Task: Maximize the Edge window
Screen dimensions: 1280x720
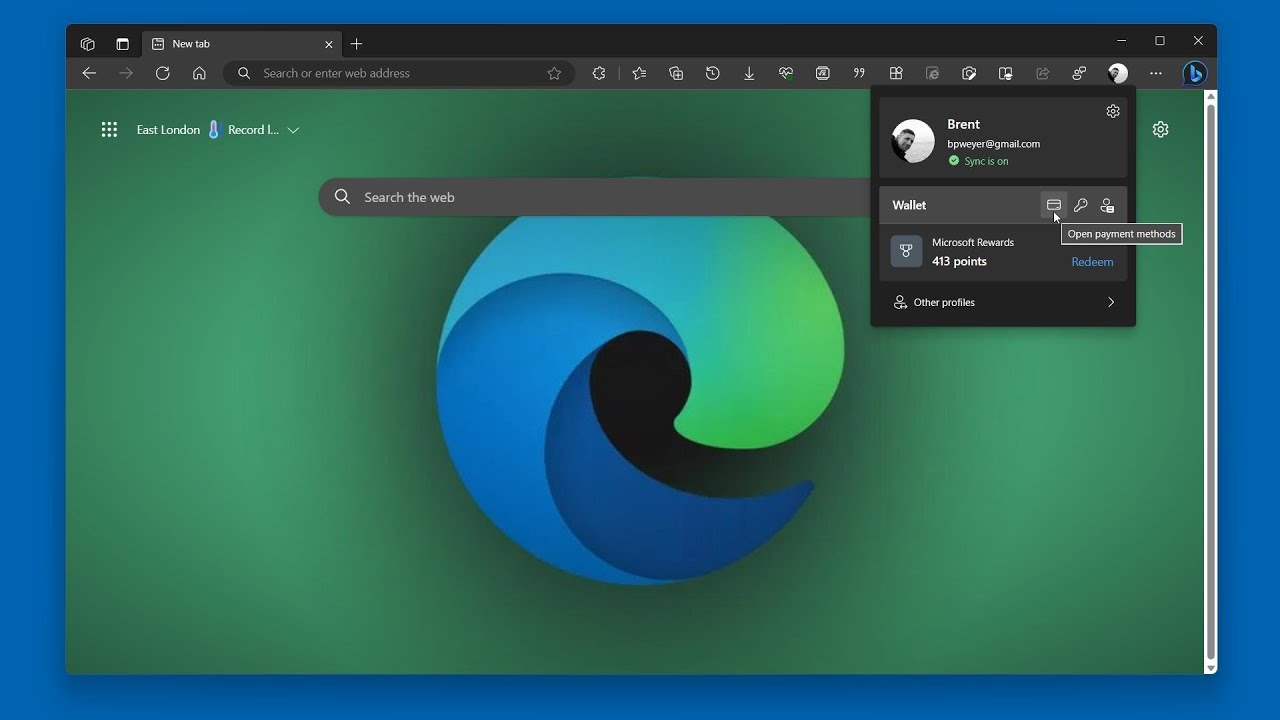Action: click(x=1160, y=41)
